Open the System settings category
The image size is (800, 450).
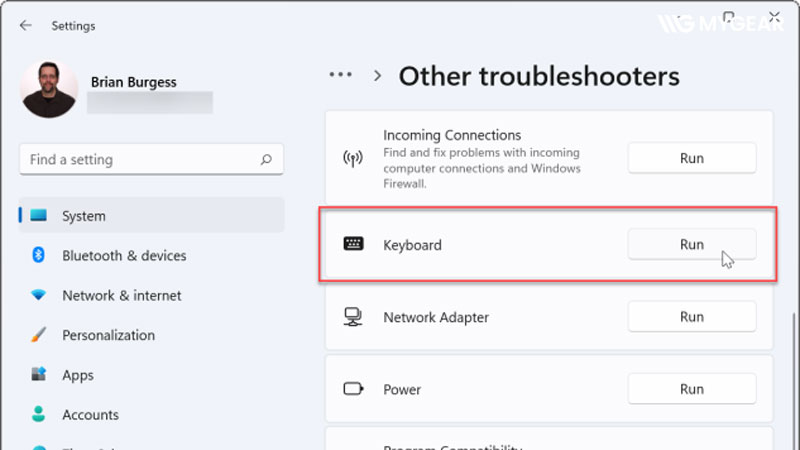(83, 216)
